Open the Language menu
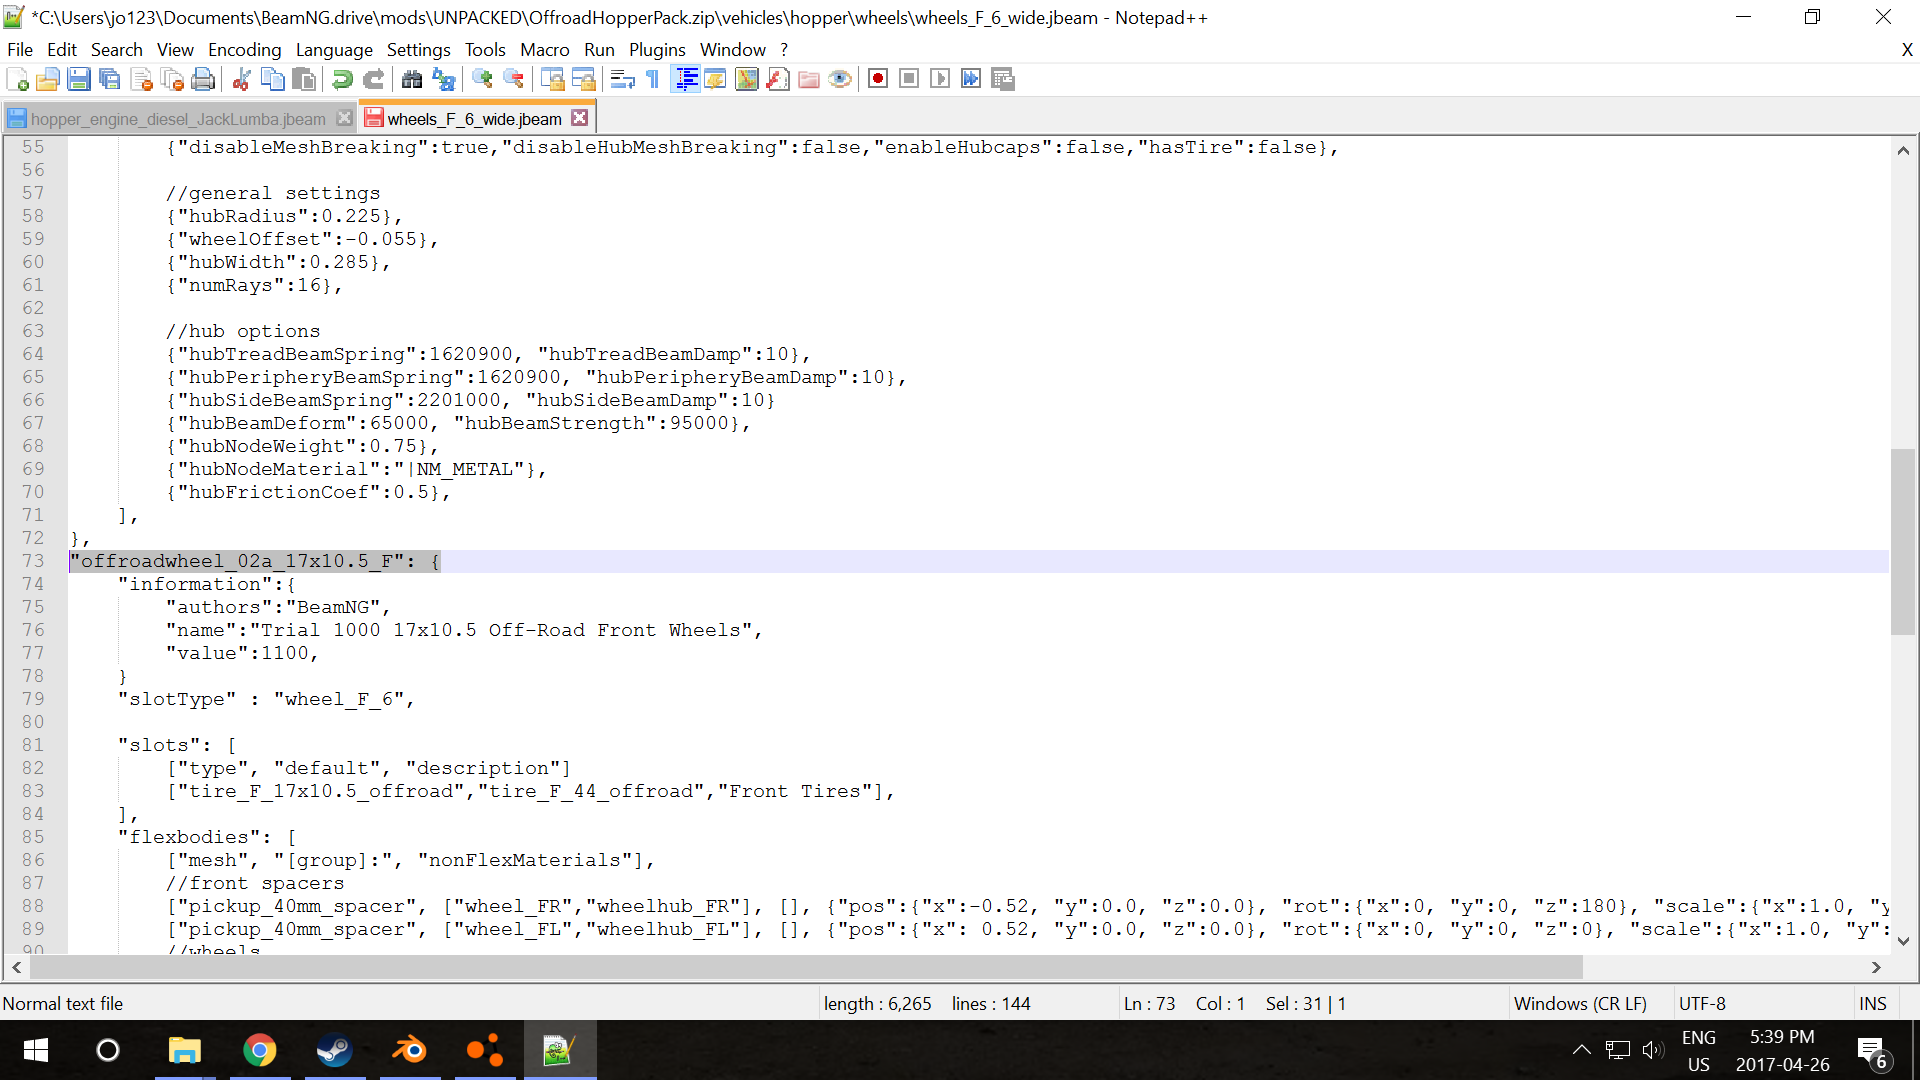This screenshot has height=1080, width=1920. [334, 50]
